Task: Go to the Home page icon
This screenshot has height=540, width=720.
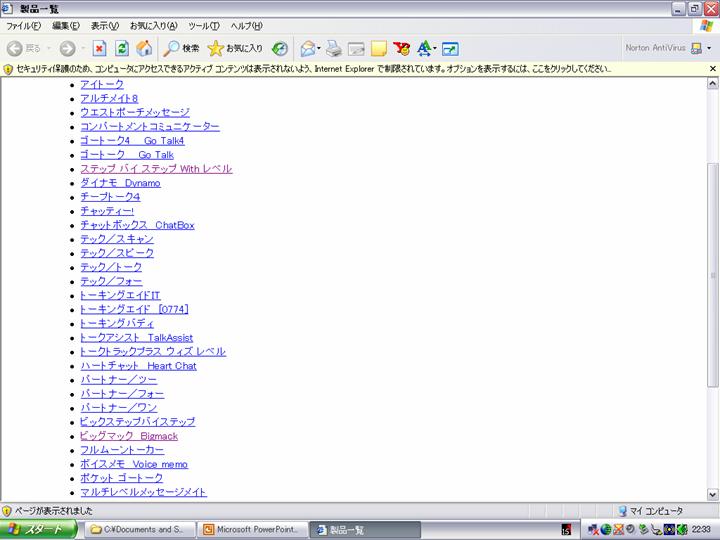Action: [x=144, y=48]
